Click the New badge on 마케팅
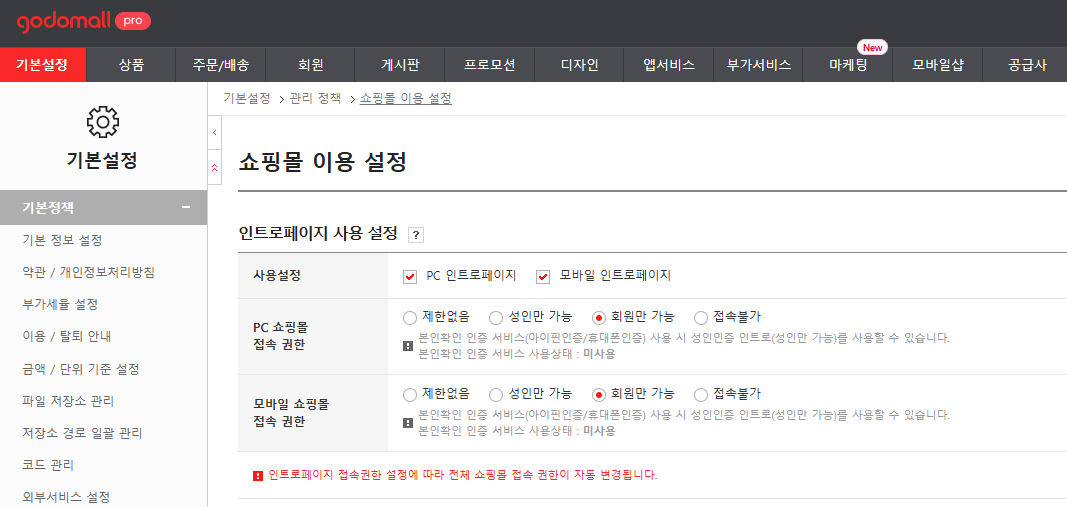 pyautogui.click(x=872, y=48)
